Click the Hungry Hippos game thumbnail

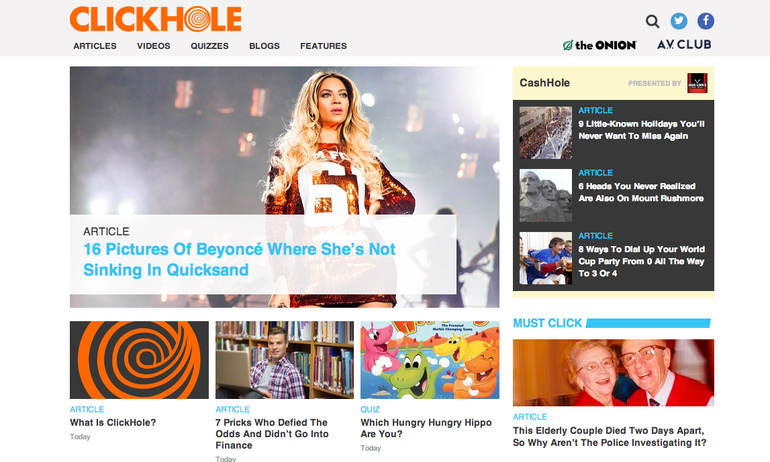430,360
